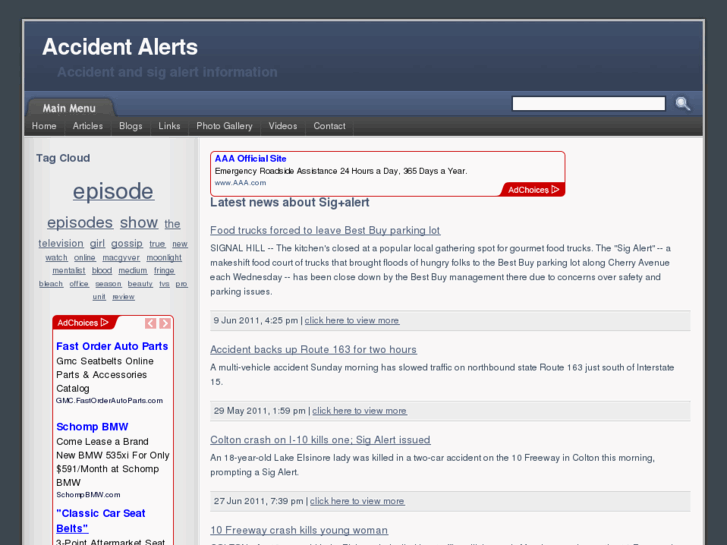Click the 'unit' tag
Viewport: 727px width, 545px height.
tap(99, 297)
